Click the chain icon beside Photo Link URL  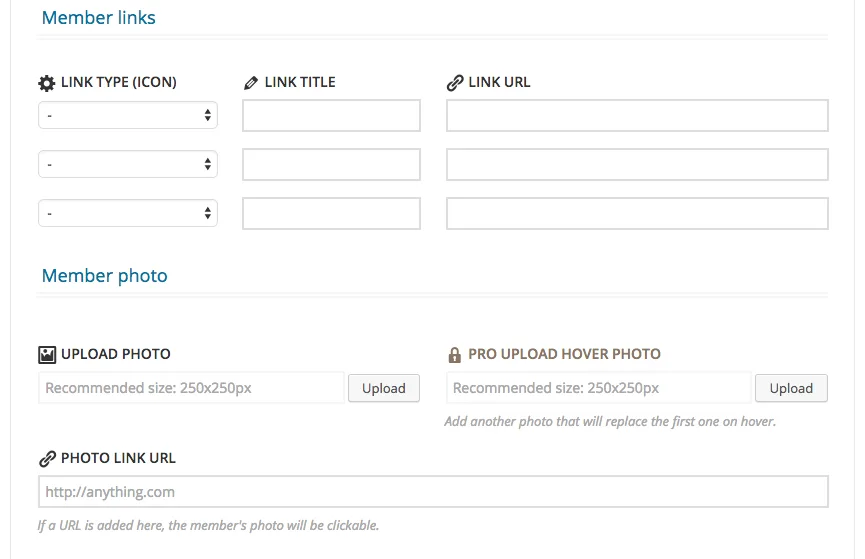[x=47, y=459]
